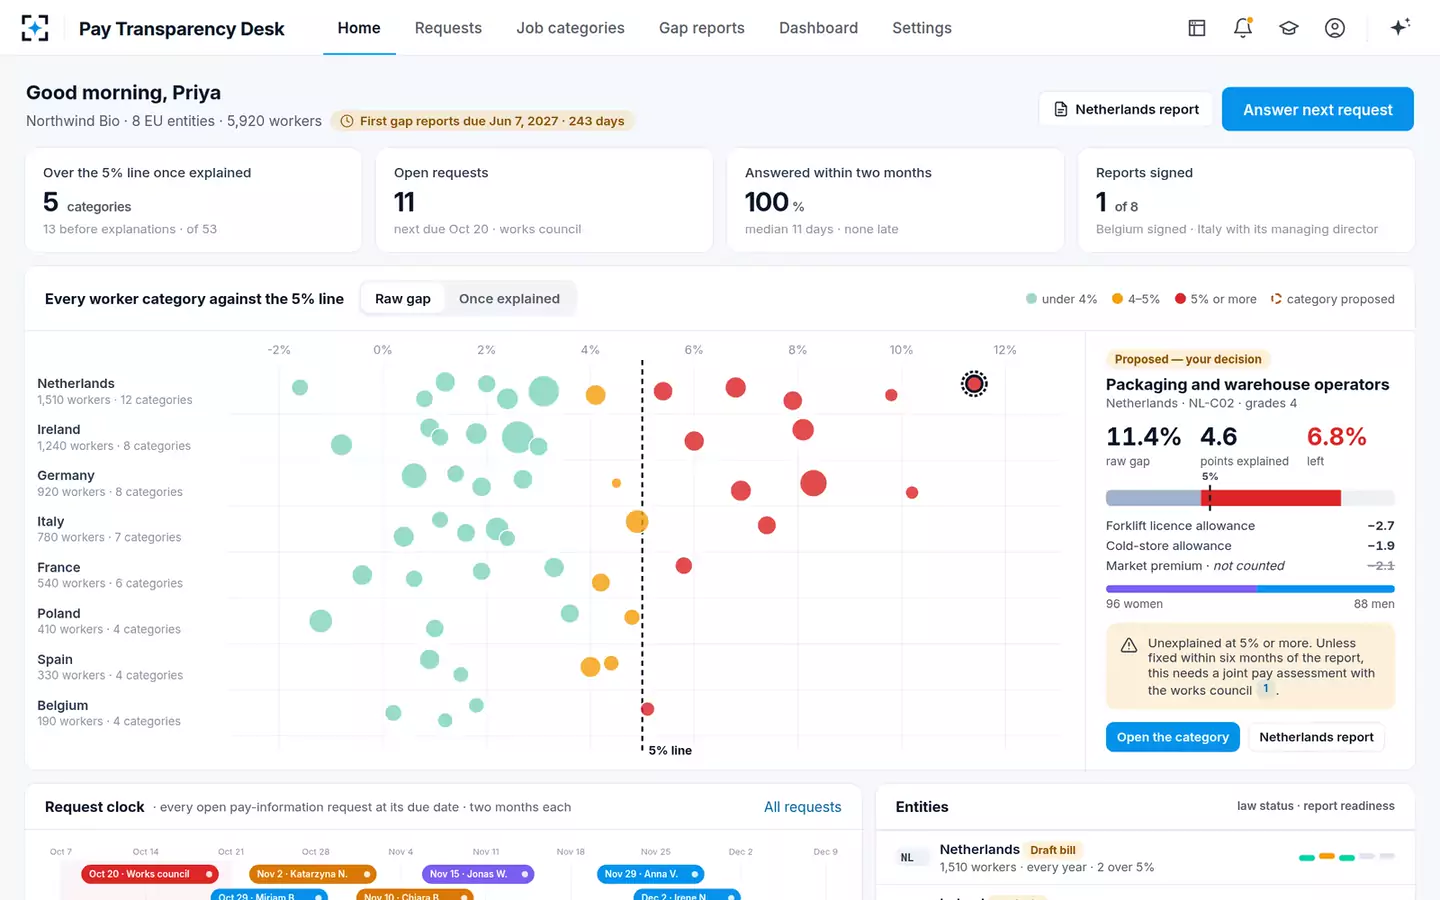Image resolution: width=1440 pixels, height=900 pixels.
Task: Click the women-men ratio bar
Action: 1250,589
